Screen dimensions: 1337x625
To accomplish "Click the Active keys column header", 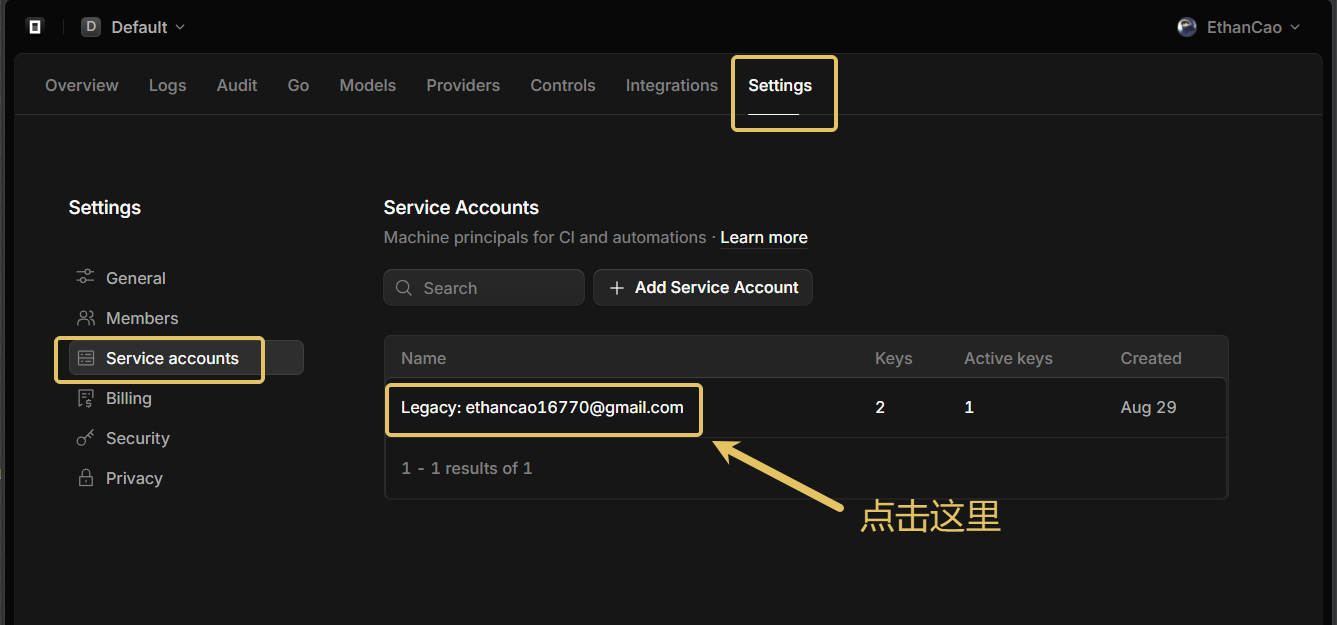I will (1008, 358).
